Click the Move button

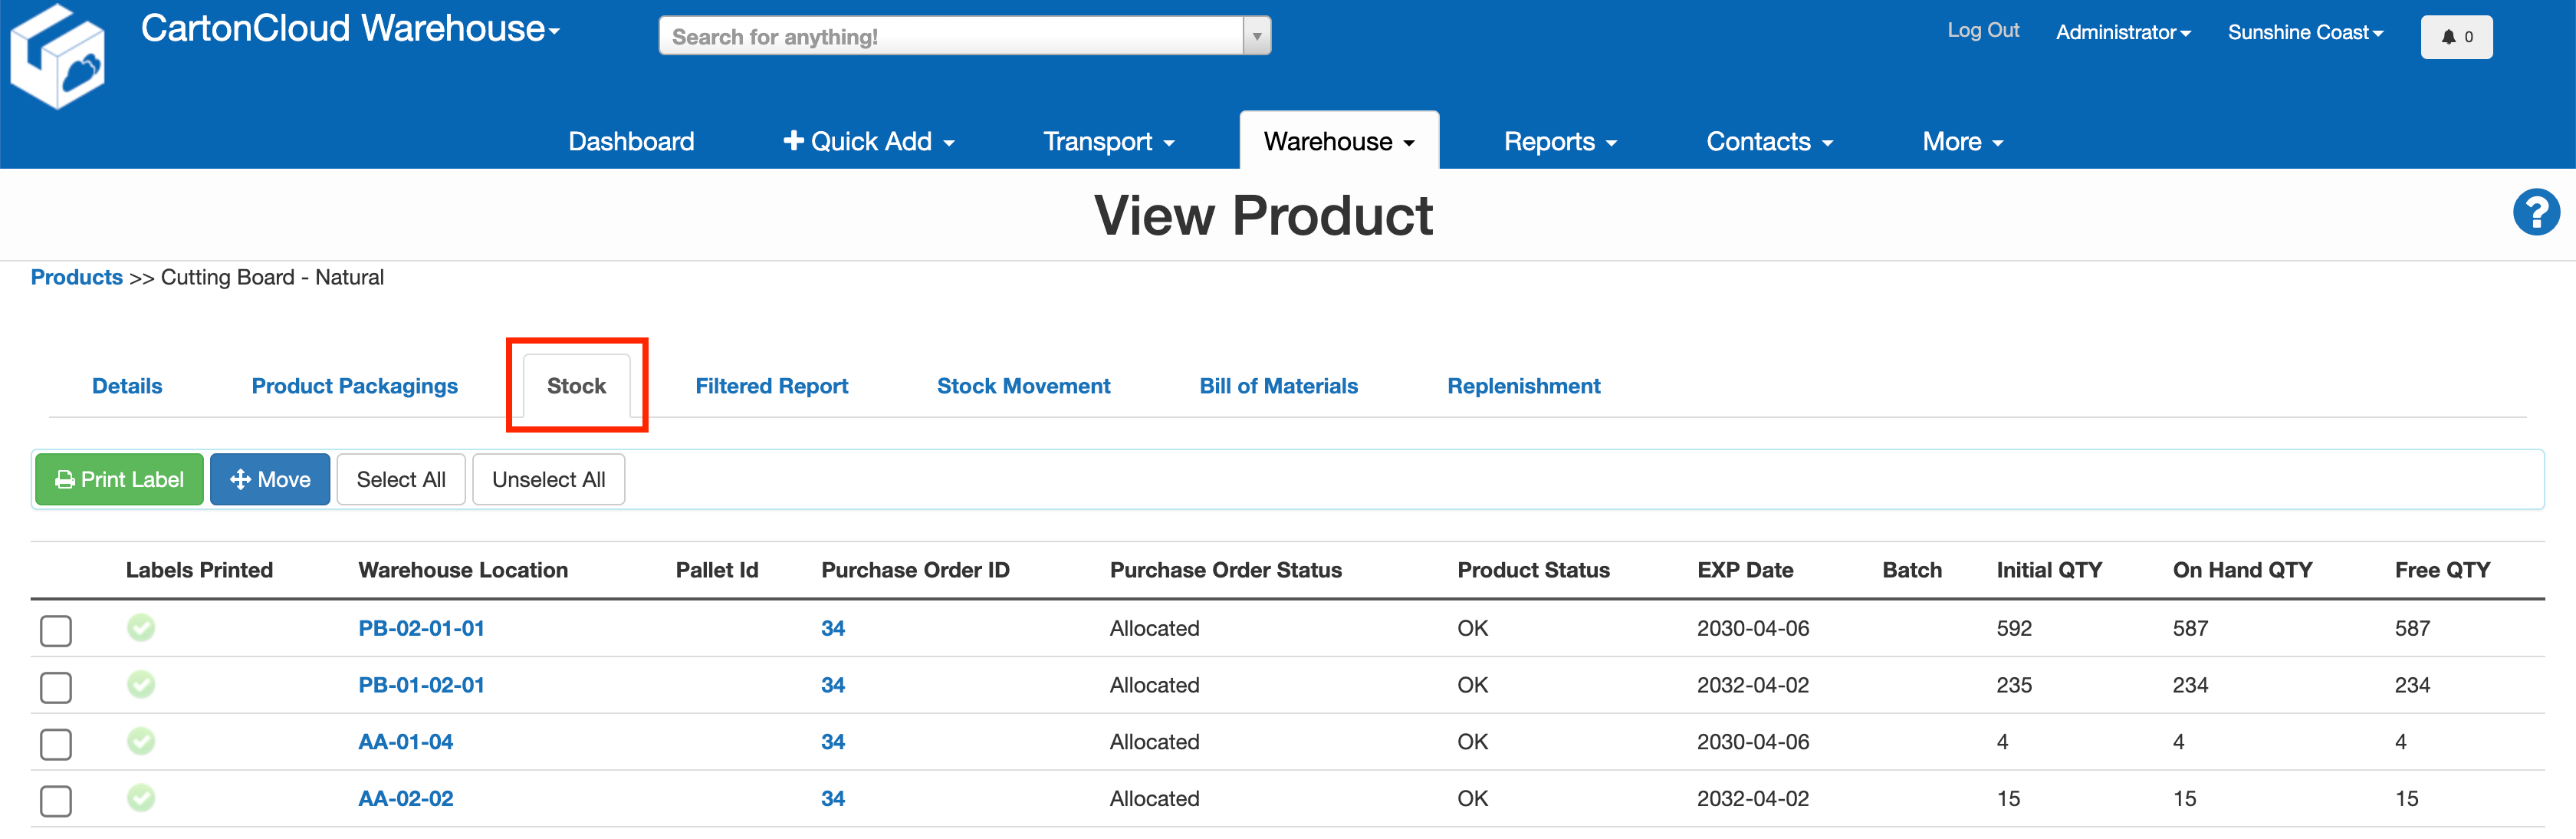pyautogui.click(x=270, y=479)
